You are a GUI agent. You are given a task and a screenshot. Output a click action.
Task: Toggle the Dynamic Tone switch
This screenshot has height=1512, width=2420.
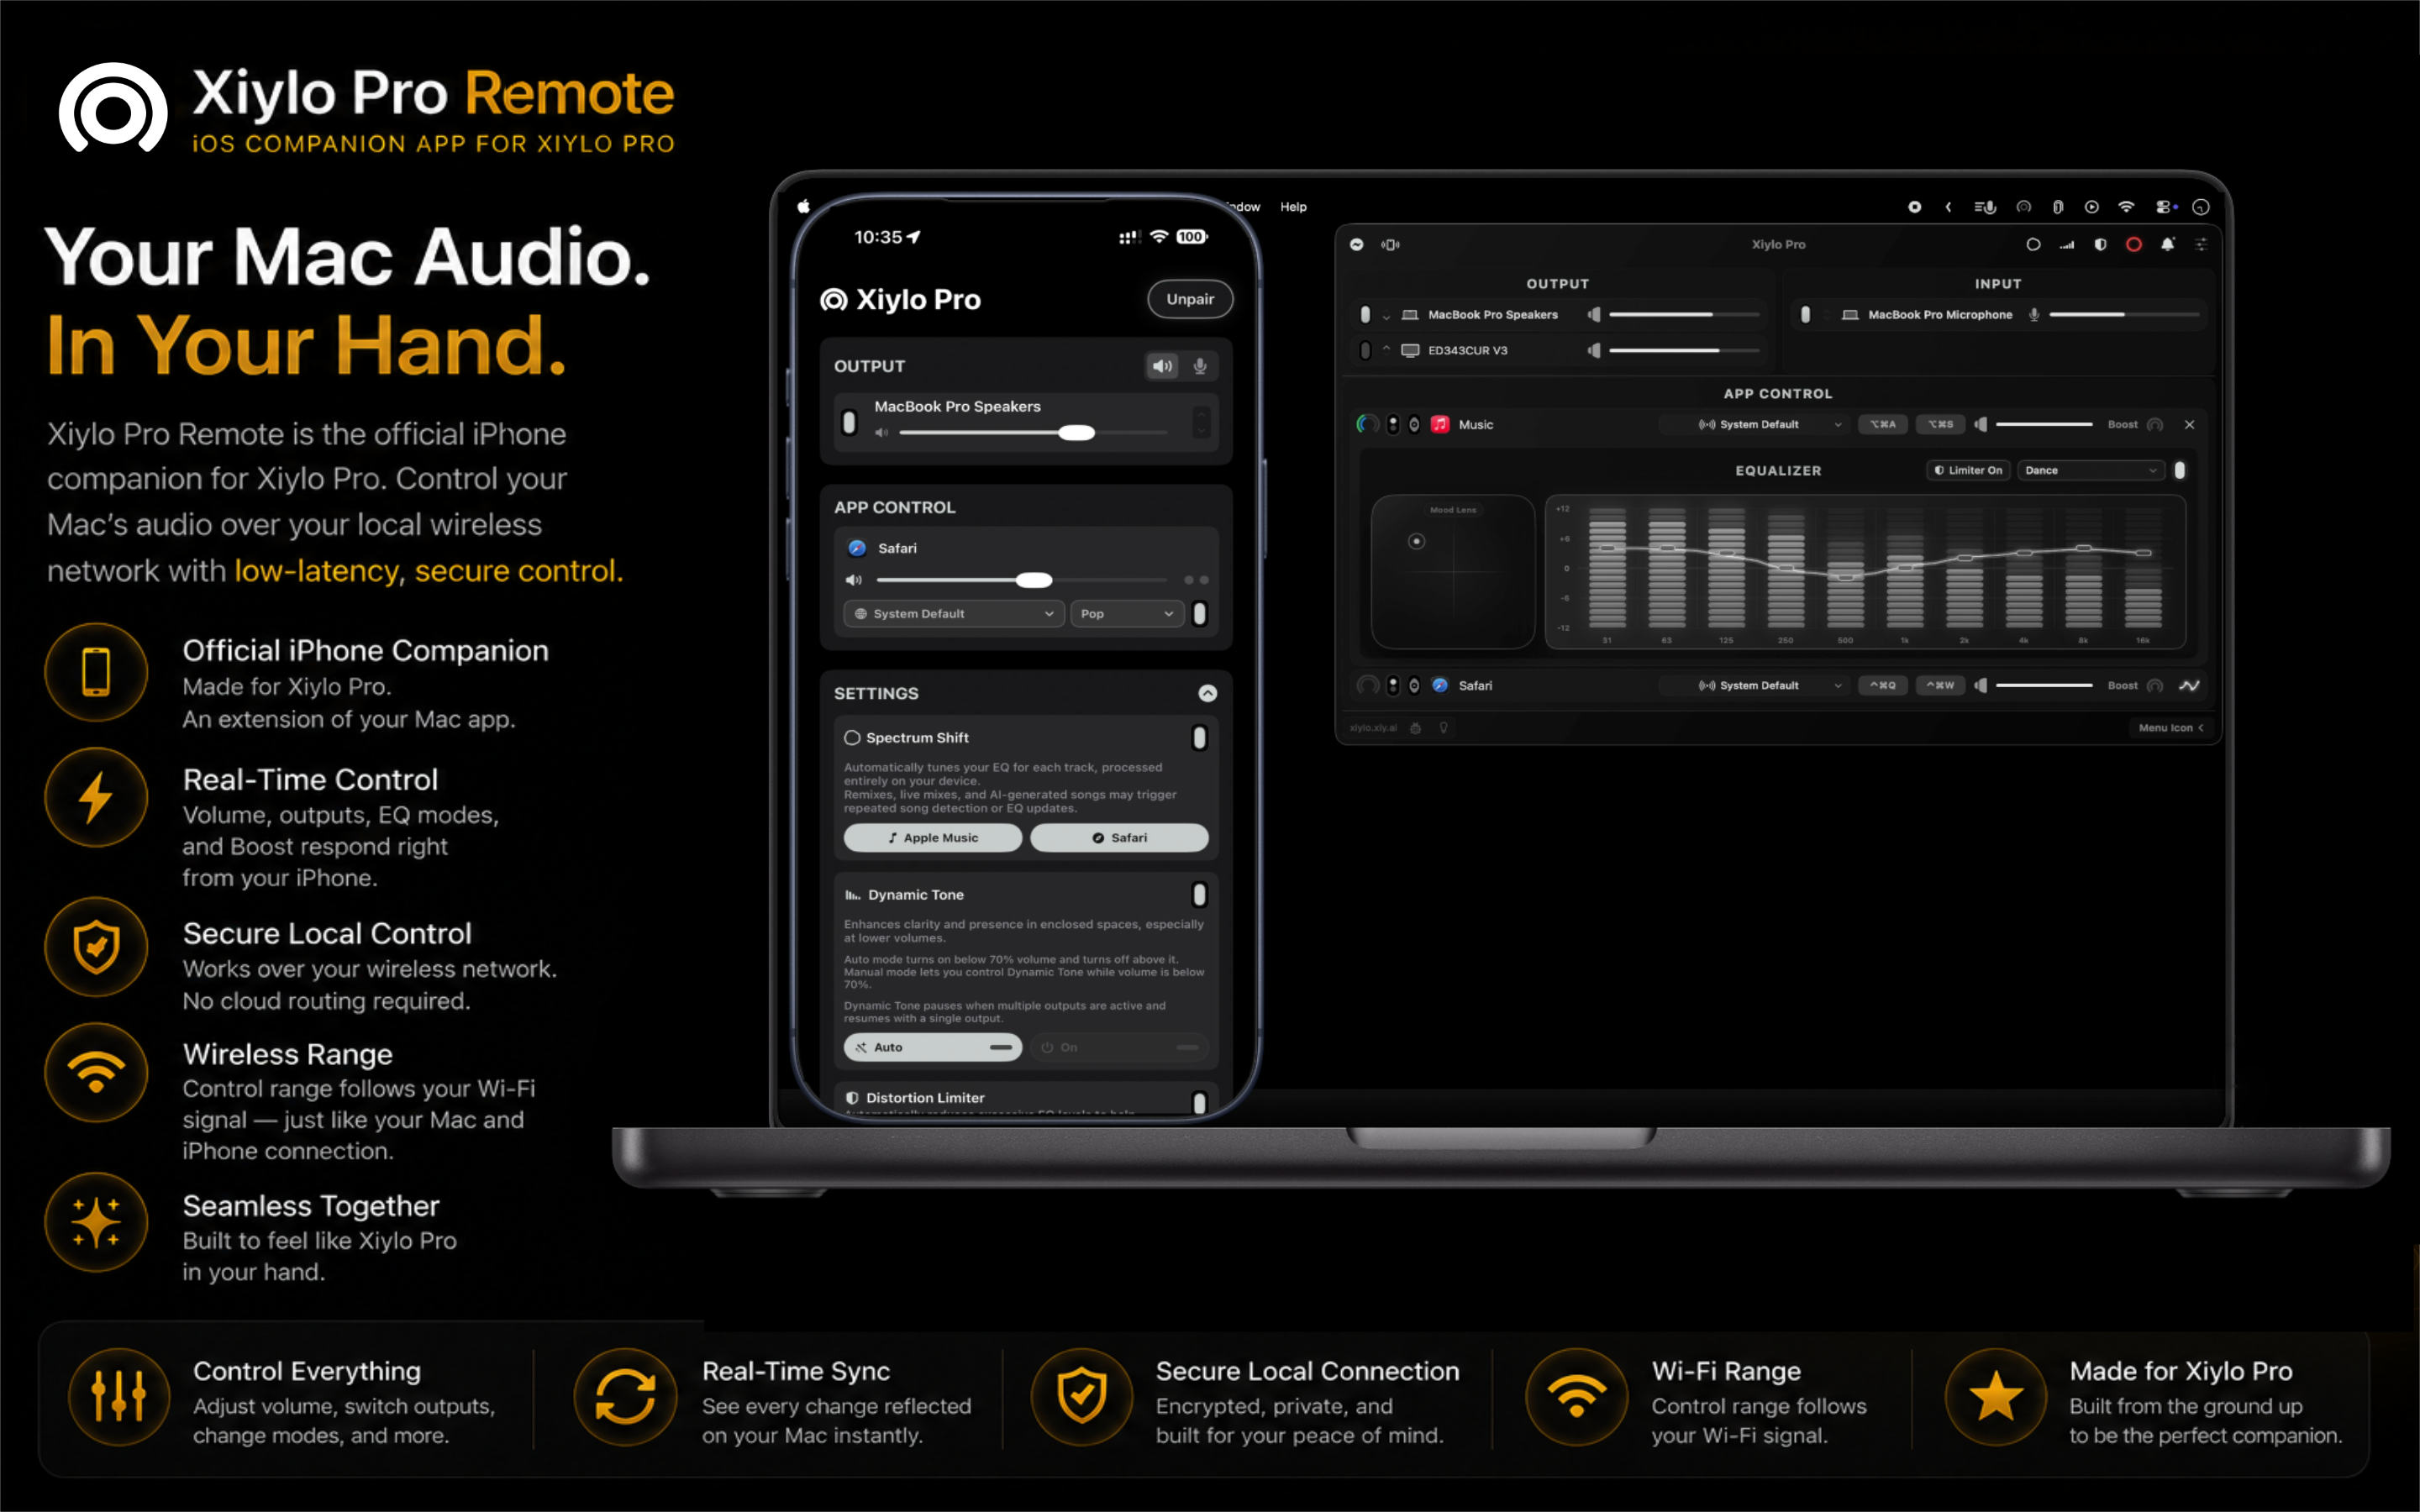1199,894
